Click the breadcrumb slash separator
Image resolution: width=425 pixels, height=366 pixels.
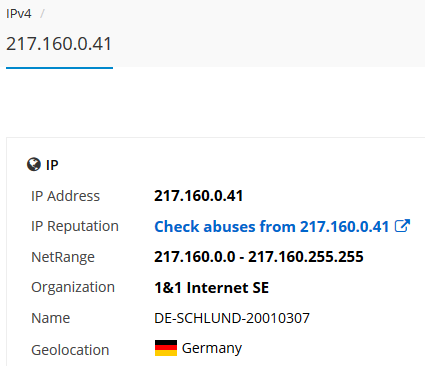point(42,14)
